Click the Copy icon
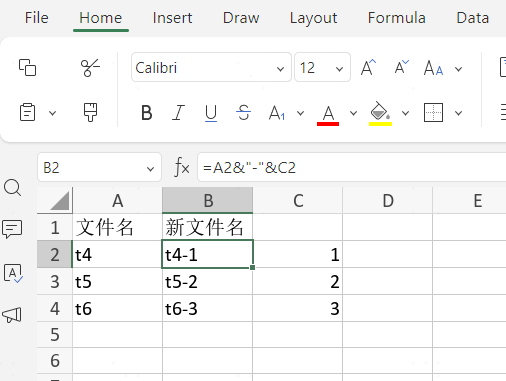Screen dimensions: 506x381 (x=27, y=68)
